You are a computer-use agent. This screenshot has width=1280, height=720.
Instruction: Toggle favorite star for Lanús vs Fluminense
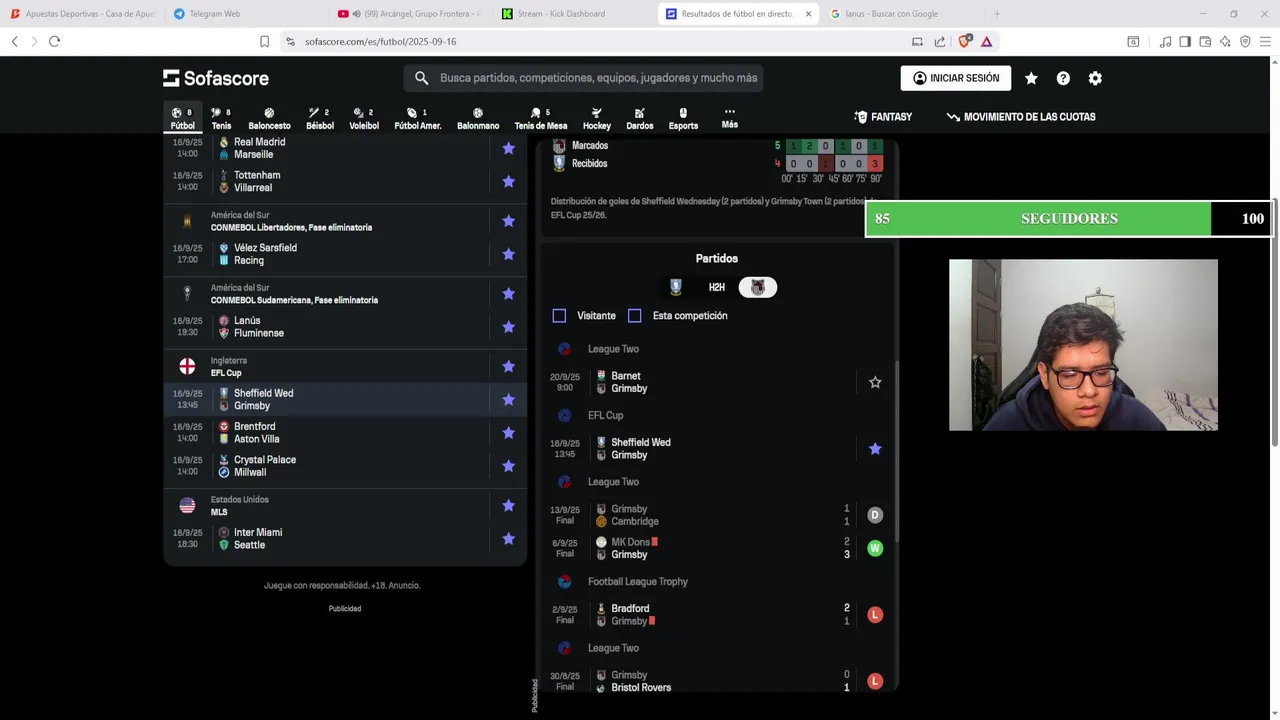[x=508, y=327]
